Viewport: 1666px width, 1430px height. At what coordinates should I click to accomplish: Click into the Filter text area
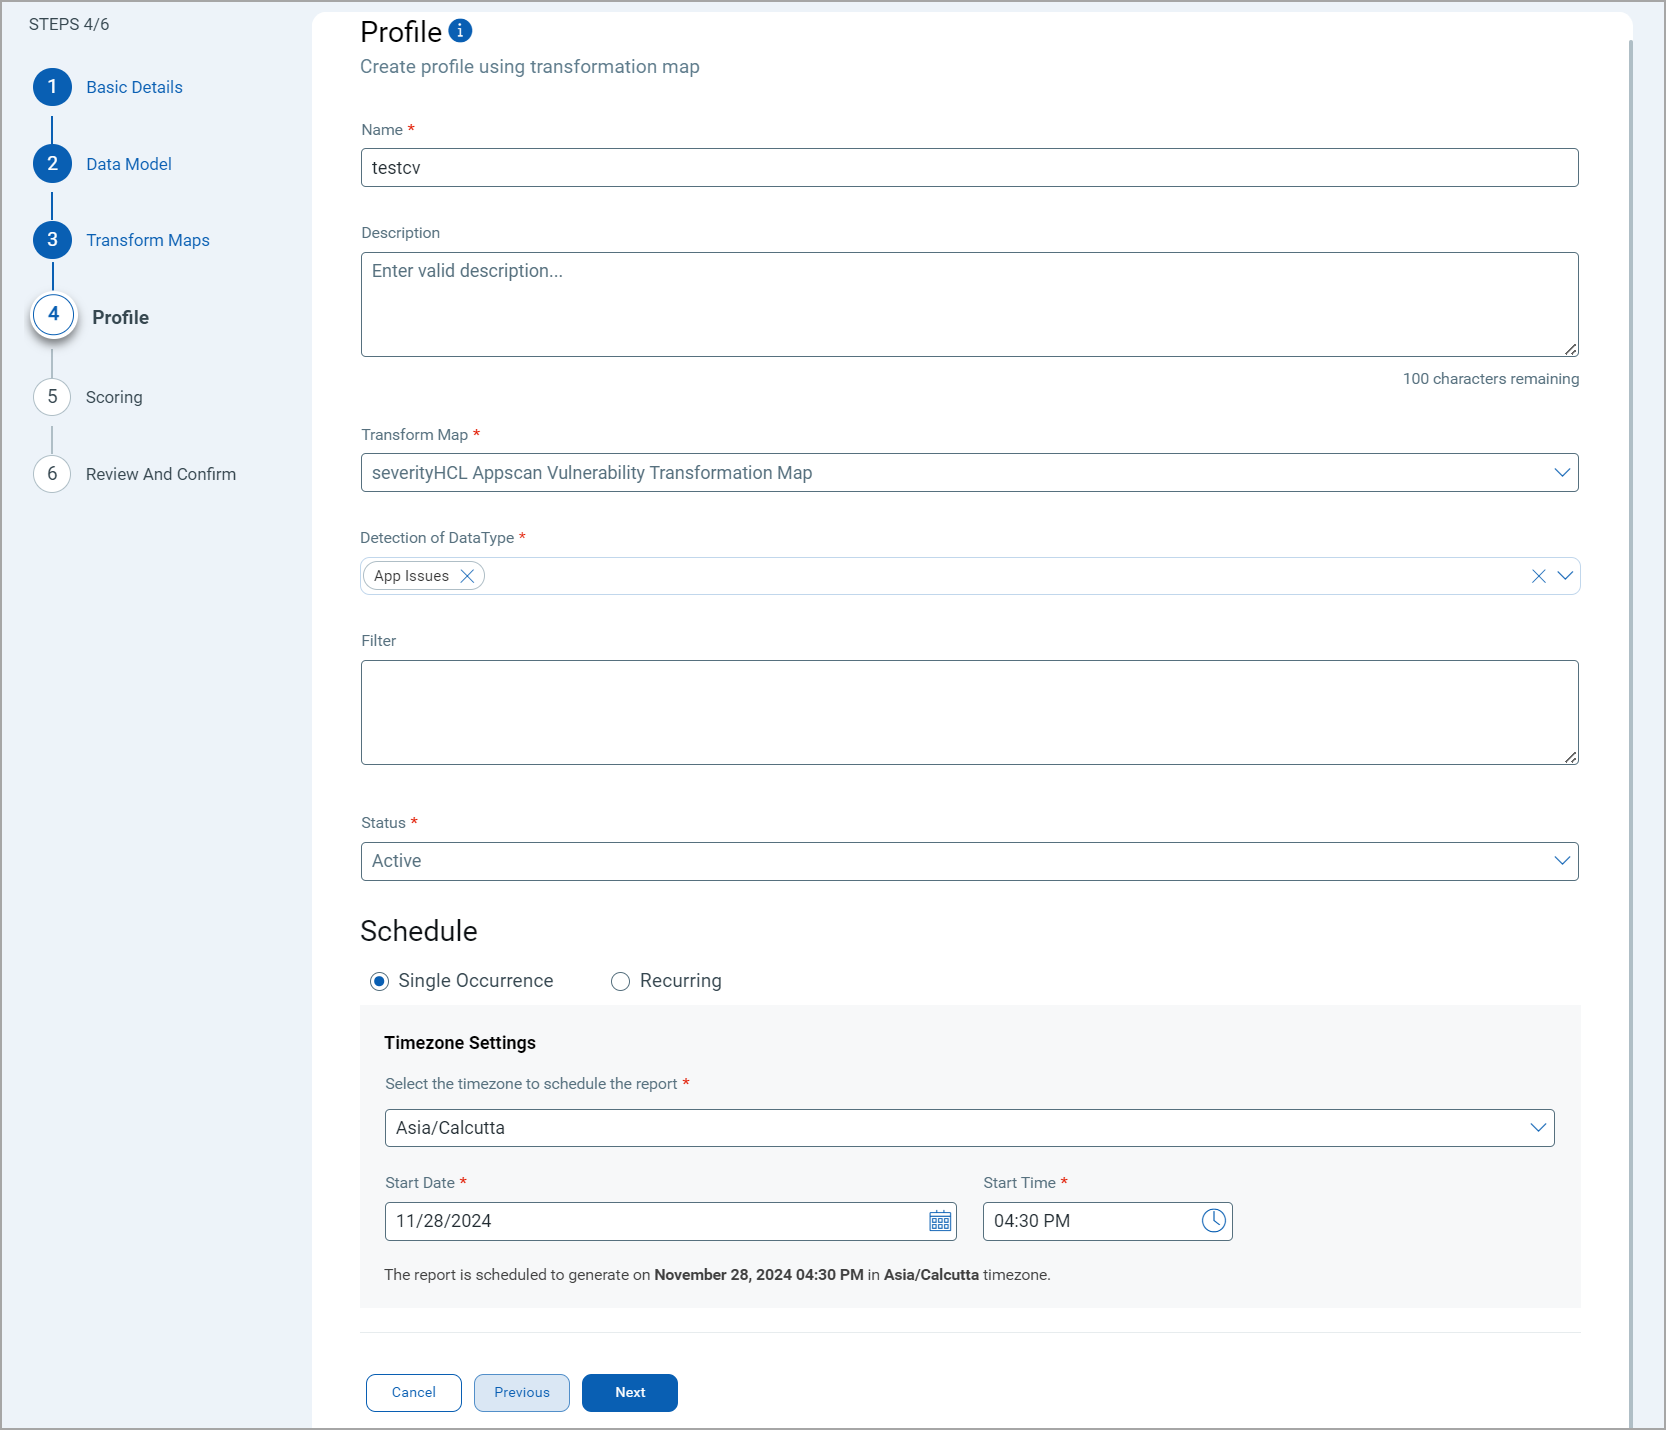968,712
